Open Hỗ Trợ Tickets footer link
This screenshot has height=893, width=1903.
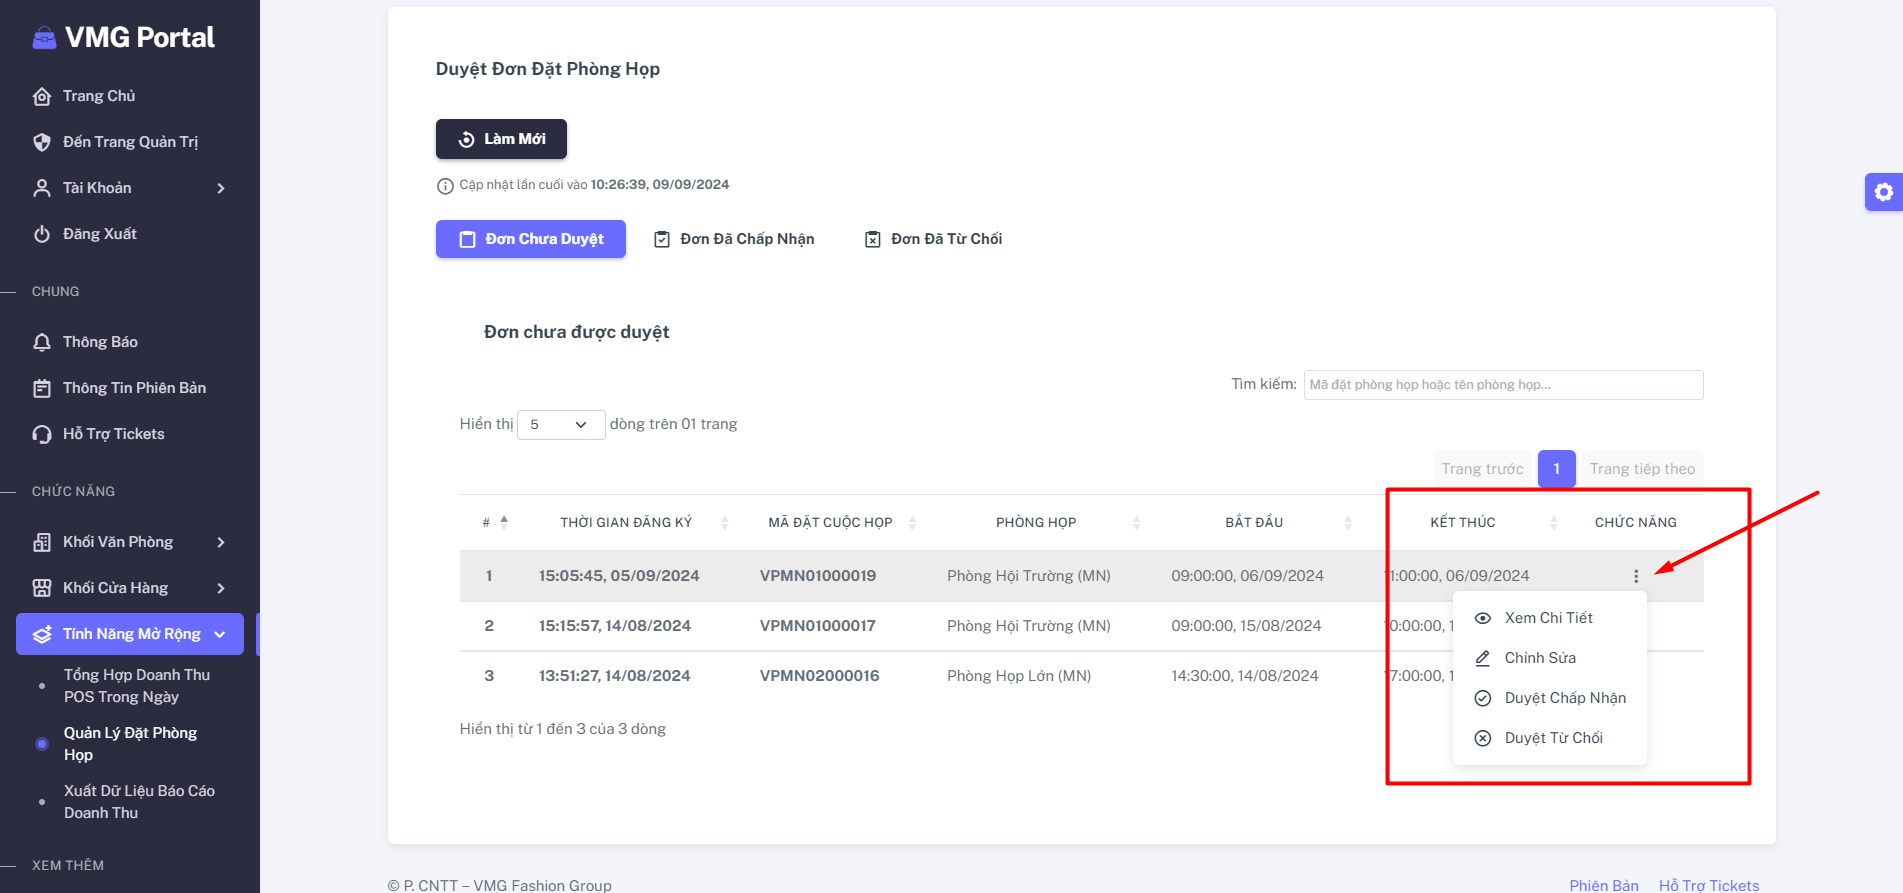(x=1709, y=886)
